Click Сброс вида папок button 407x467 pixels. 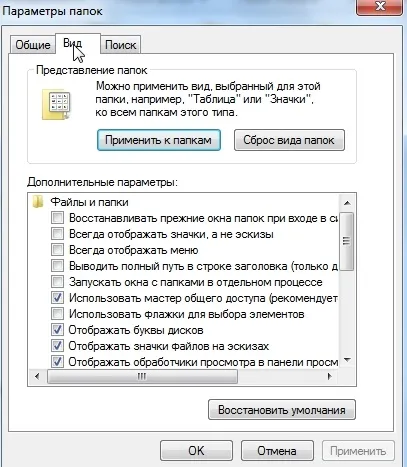tap(289, 140)
